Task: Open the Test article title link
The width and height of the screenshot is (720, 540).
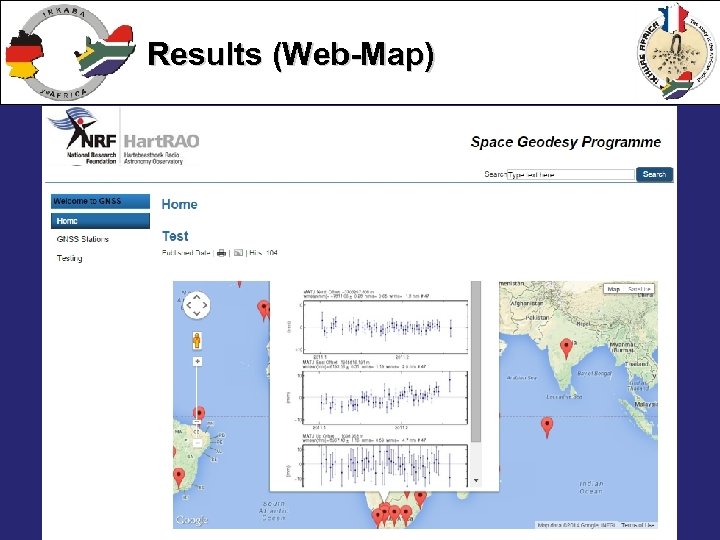Action: click(x=175, y=236)
